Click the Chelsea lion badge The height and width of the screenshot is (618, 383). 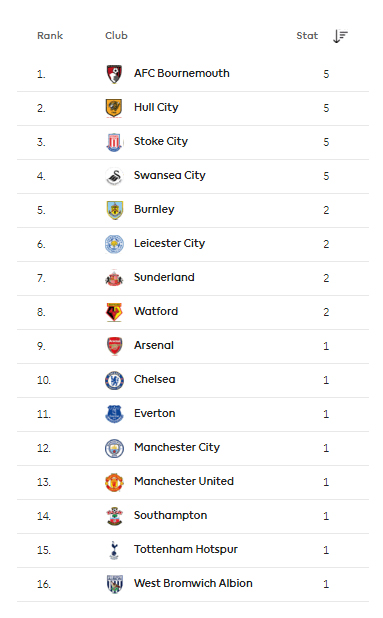114,380
